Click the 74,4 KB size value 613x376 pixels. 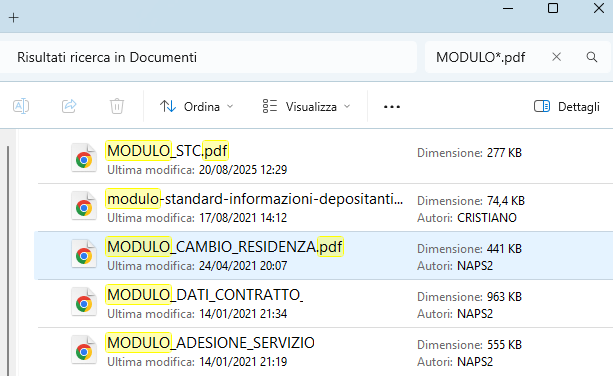coord(506,201)
